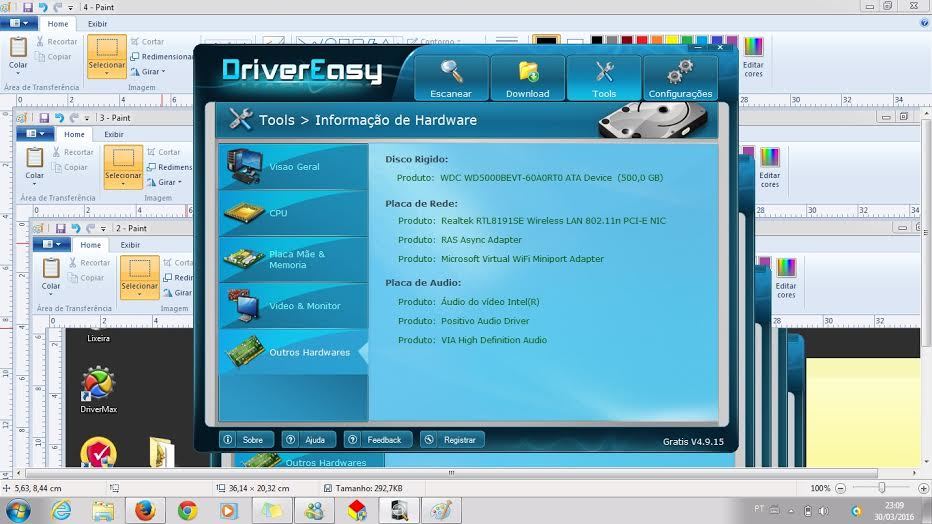
Task: Click Exibir tab in 2 - Paint window
Action: (130, 245)
